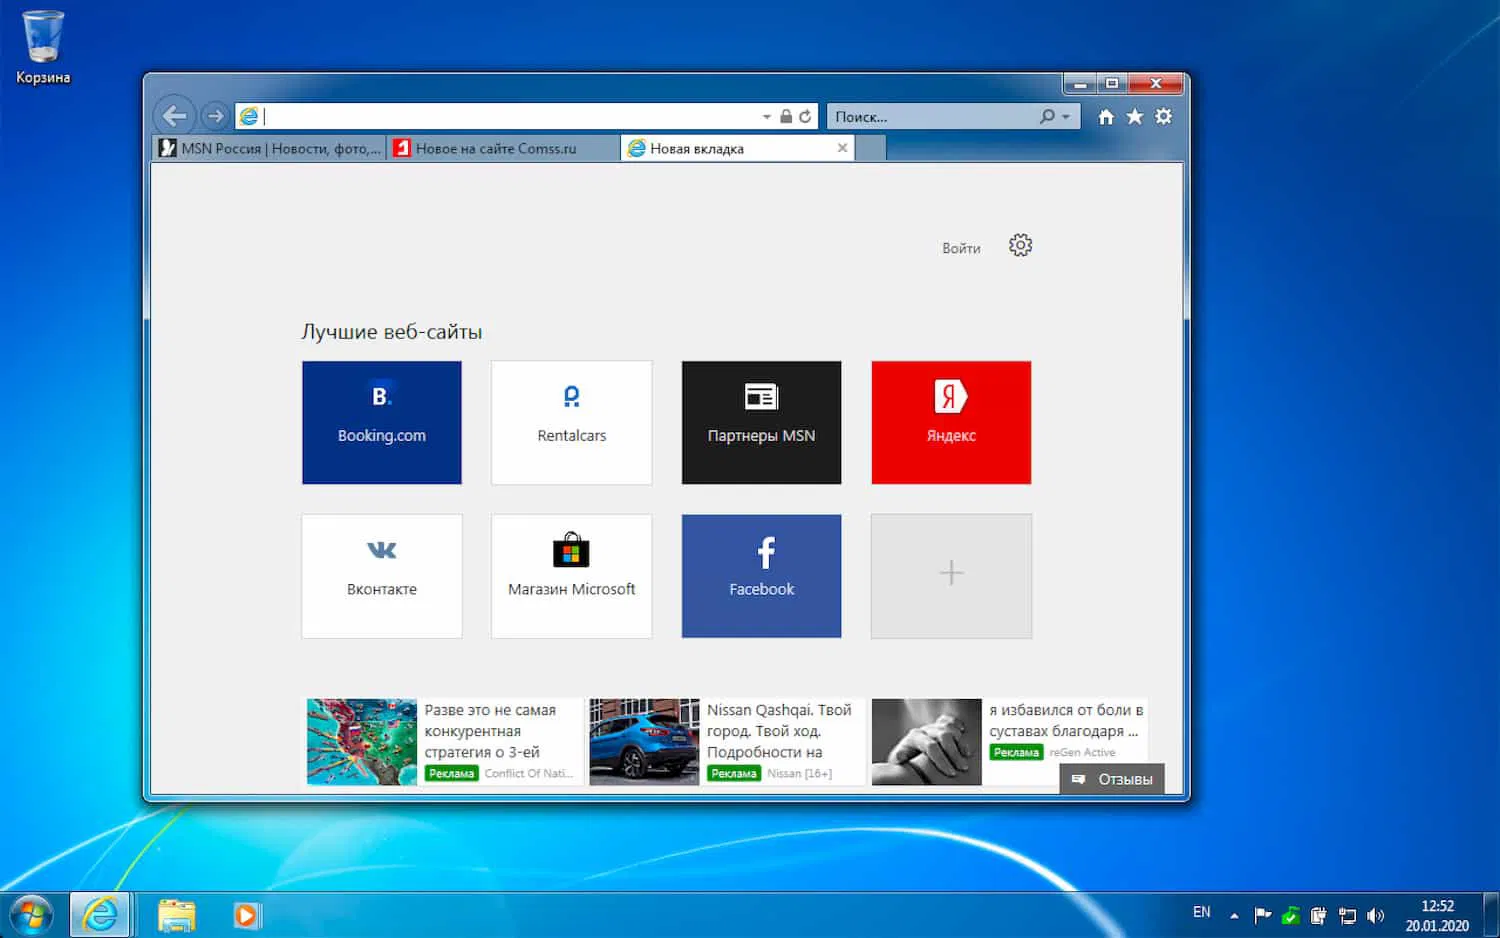Open the volume control in the system tray

point(1376,914)
